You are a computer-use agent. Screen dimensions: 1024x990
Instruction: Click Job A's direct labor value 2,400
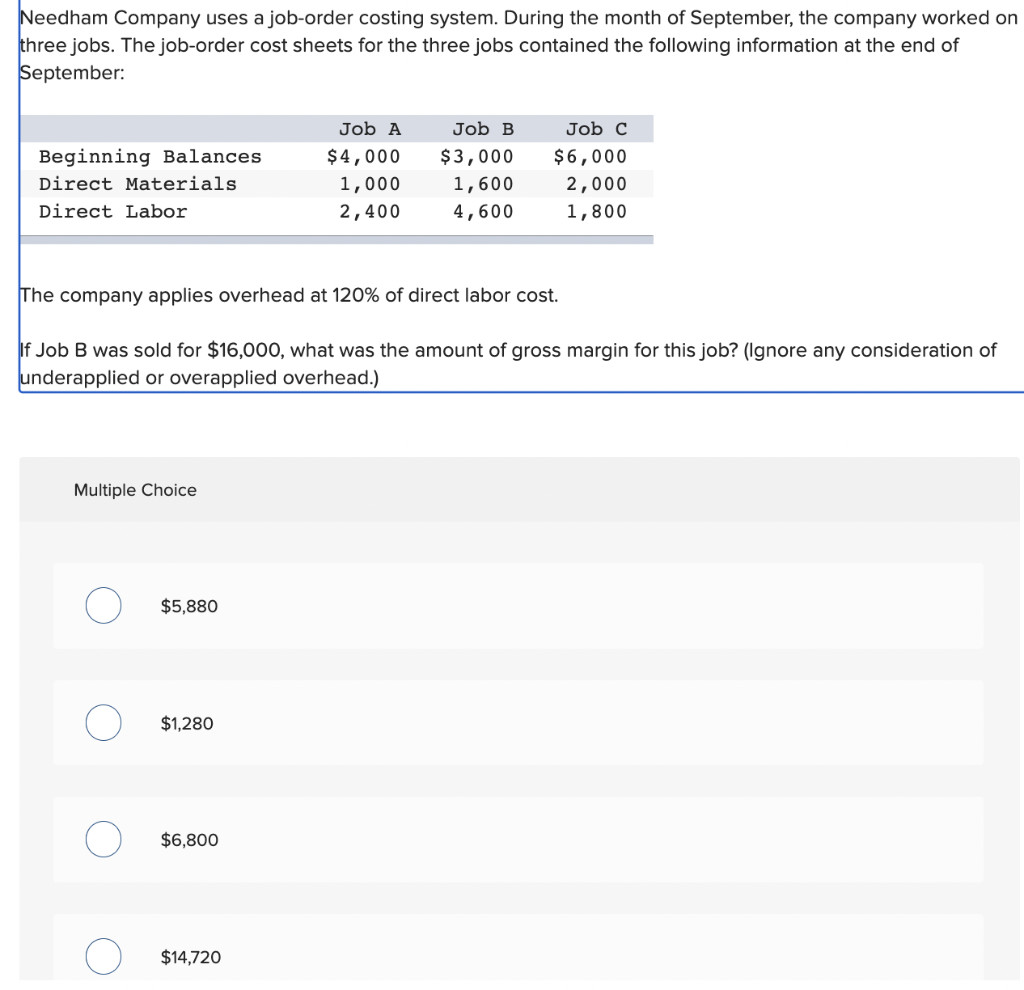point(370,211)
